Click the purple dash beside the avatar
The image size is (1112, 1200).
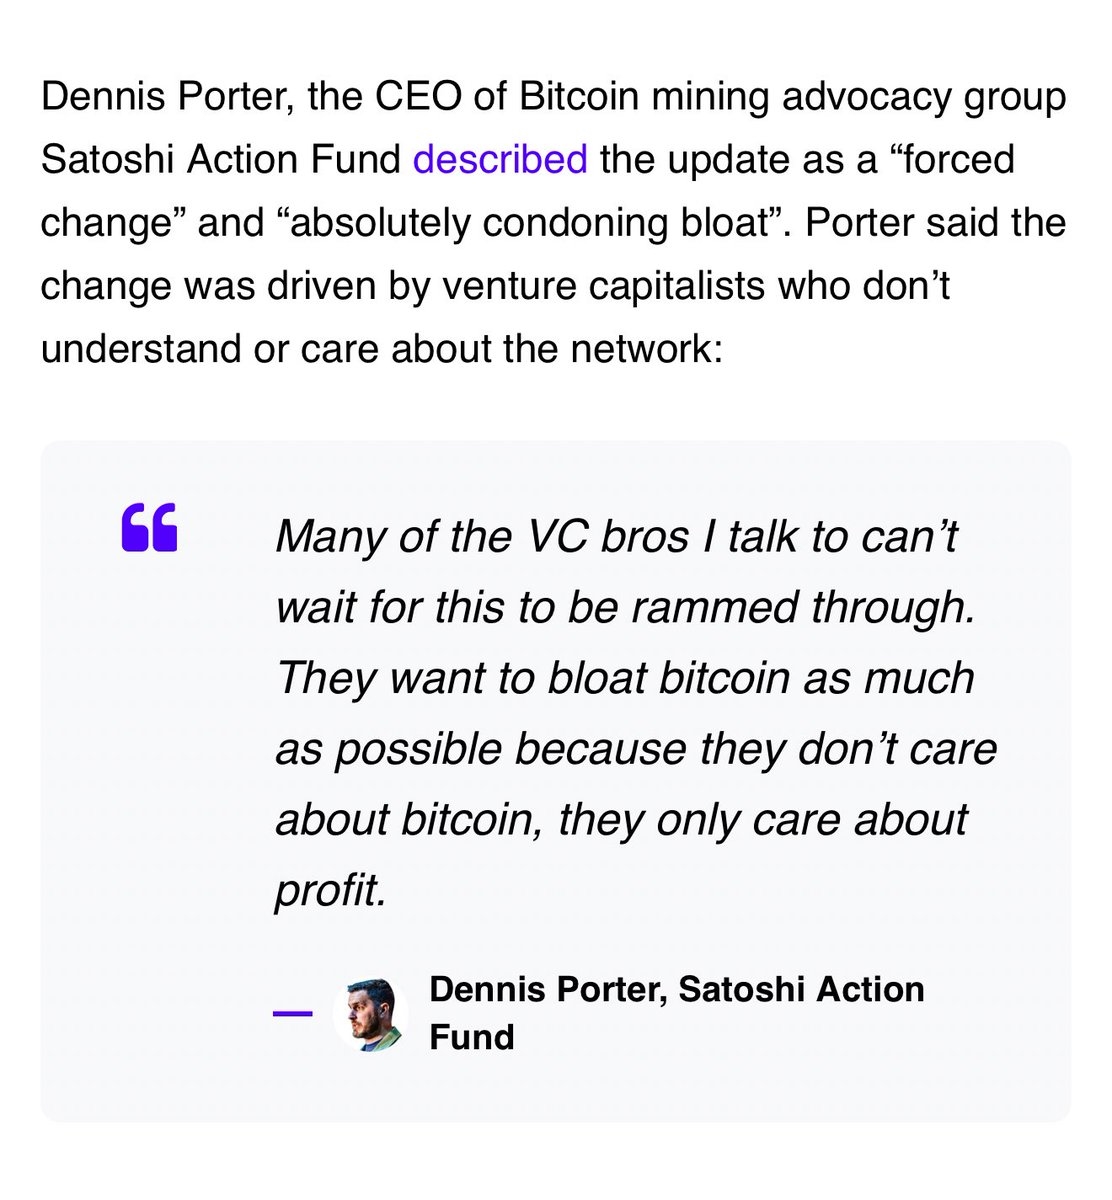coord(293,1013)
